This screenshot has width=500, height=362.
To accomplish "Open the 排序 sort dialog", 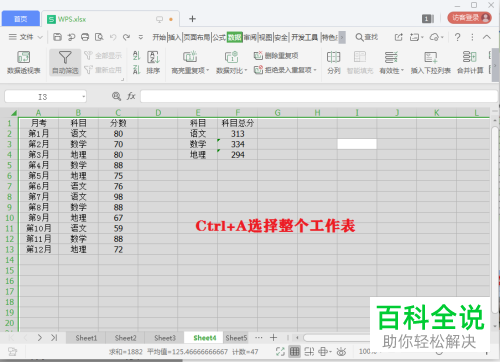I will click(x=153, y=62).
